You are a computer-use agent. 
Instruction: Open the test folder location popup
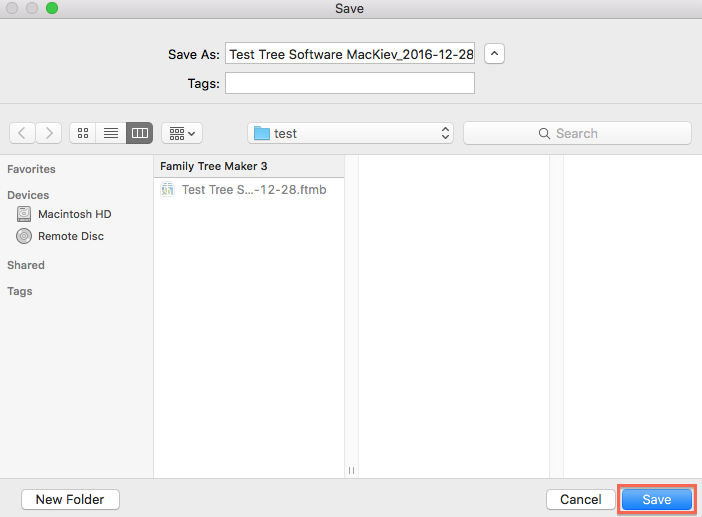[351, 133]
